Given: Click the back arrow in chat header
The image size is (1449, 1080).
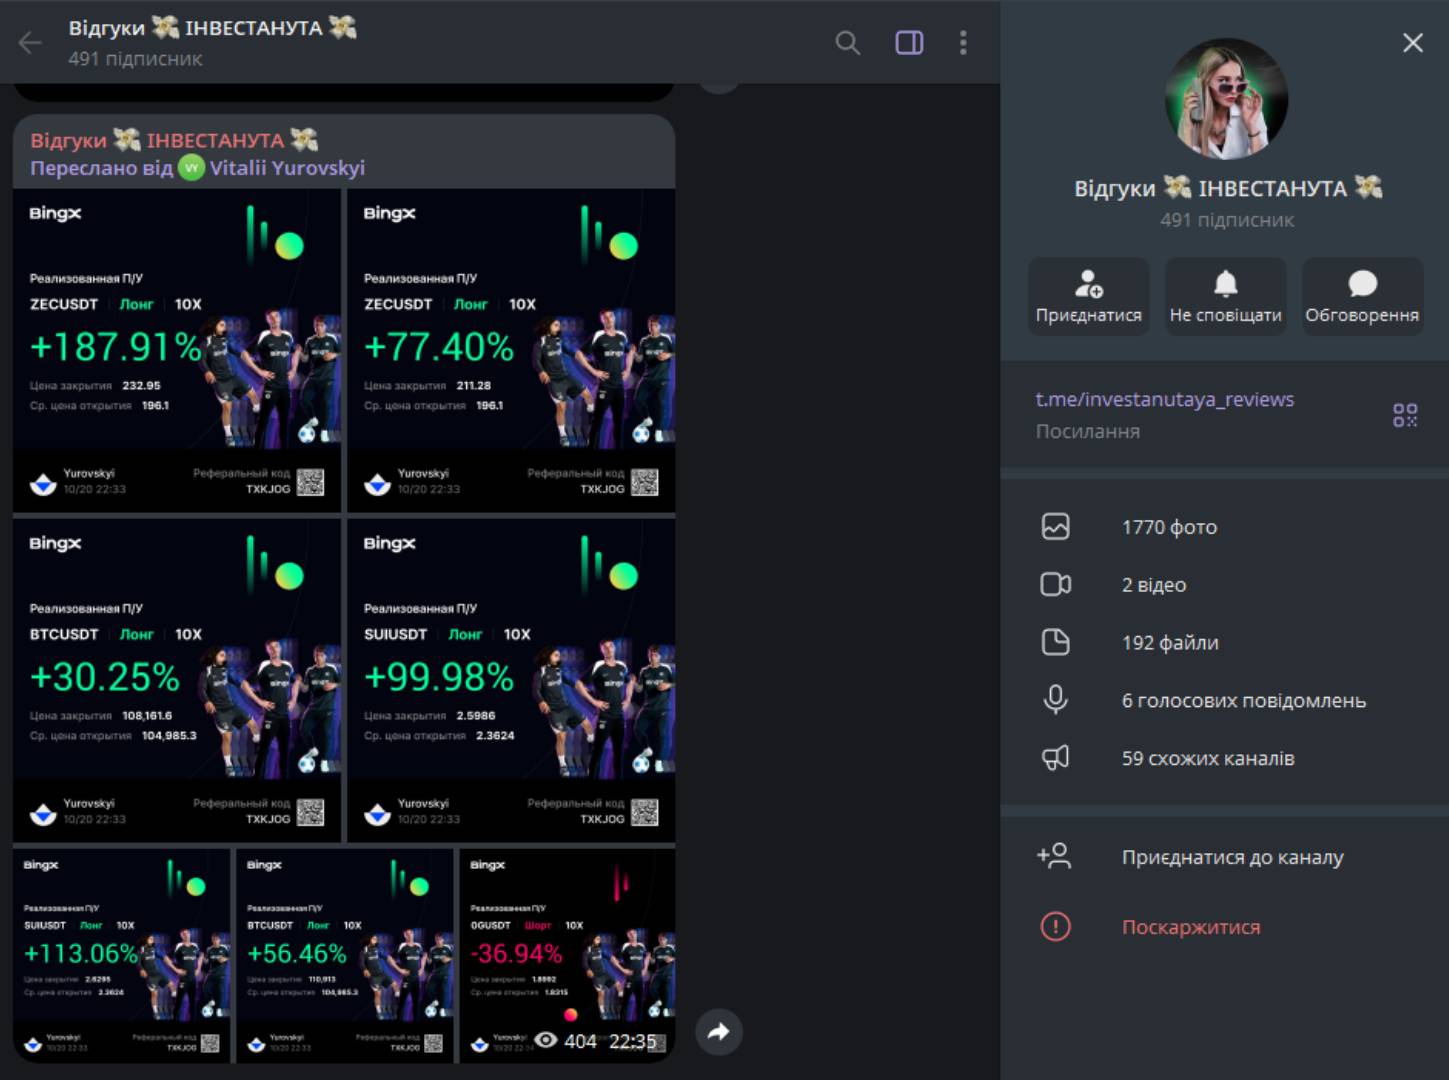Looking at the screenshot, I should tap(30, 42).
